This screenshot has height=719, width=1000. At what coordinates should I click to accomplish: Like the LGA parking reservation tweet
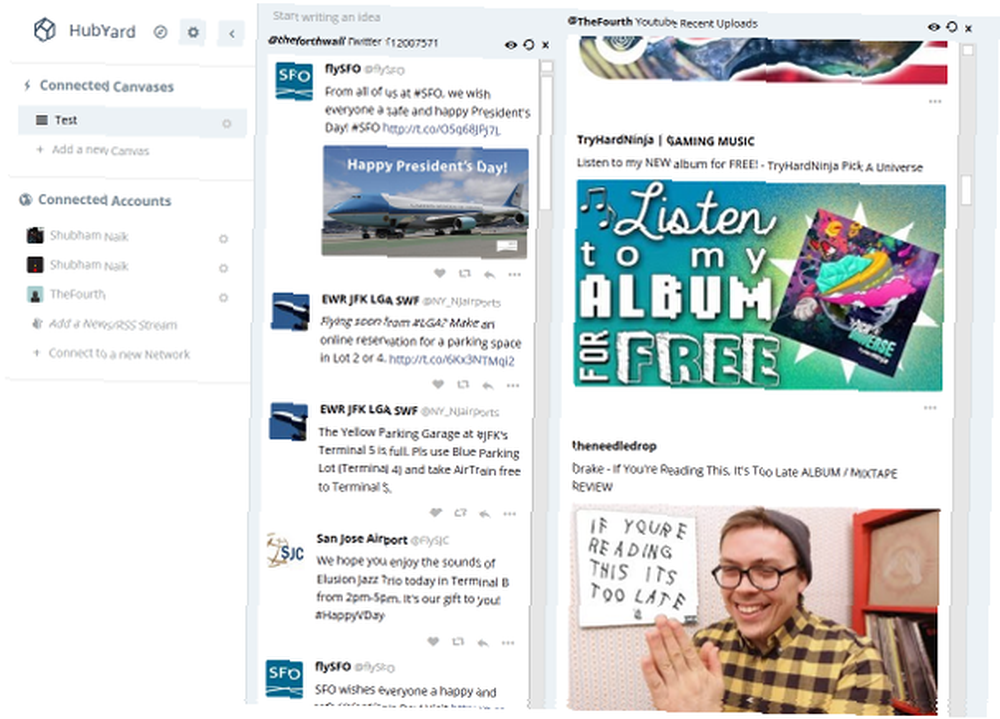[x=438, y=384]
